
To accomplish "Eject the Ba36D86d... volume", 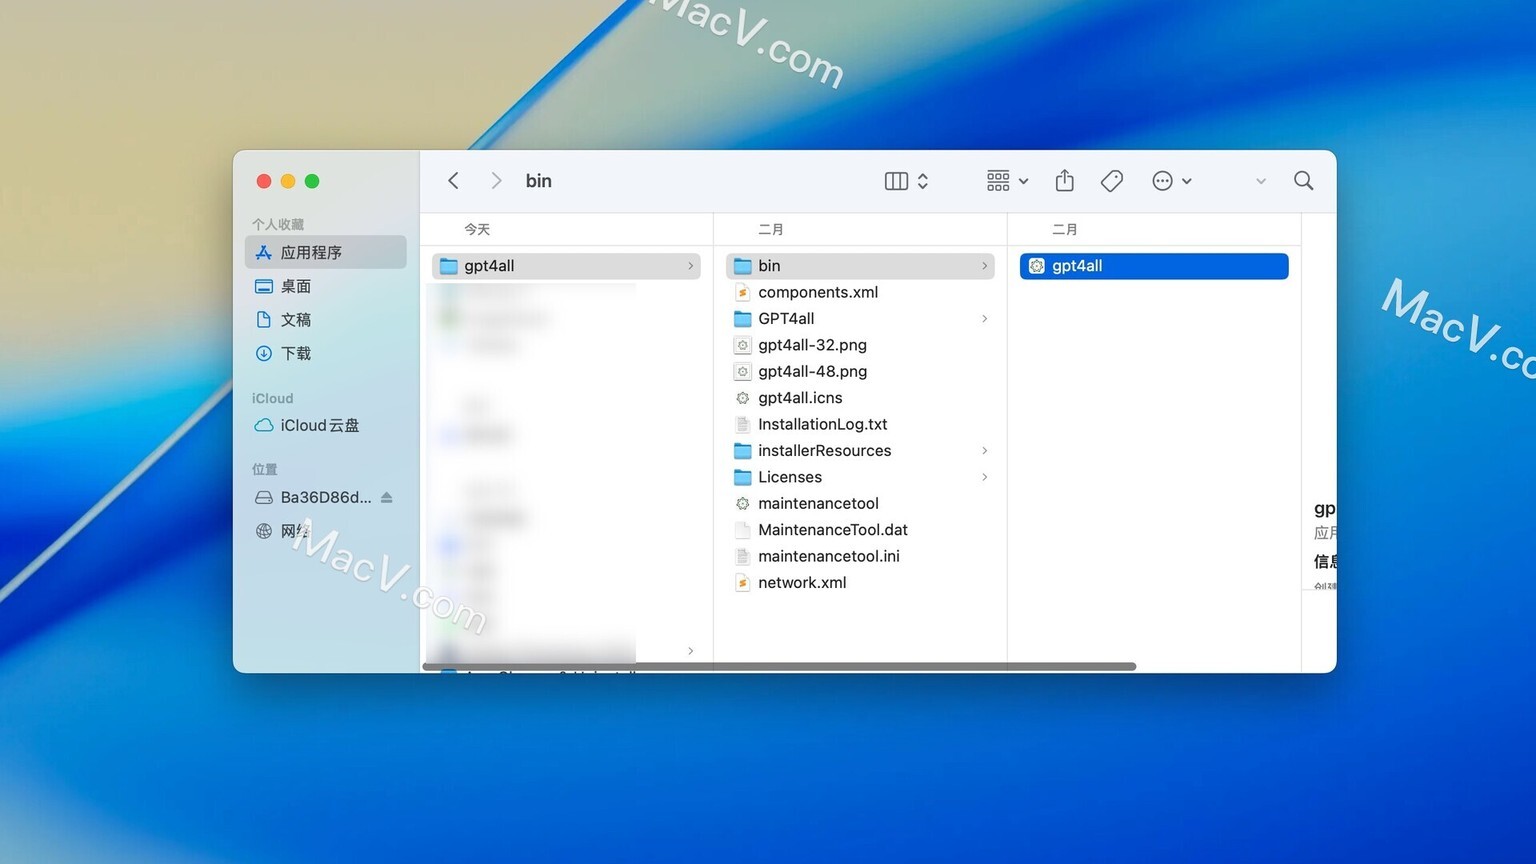I will pyautogui.click(x=387, y=497).
